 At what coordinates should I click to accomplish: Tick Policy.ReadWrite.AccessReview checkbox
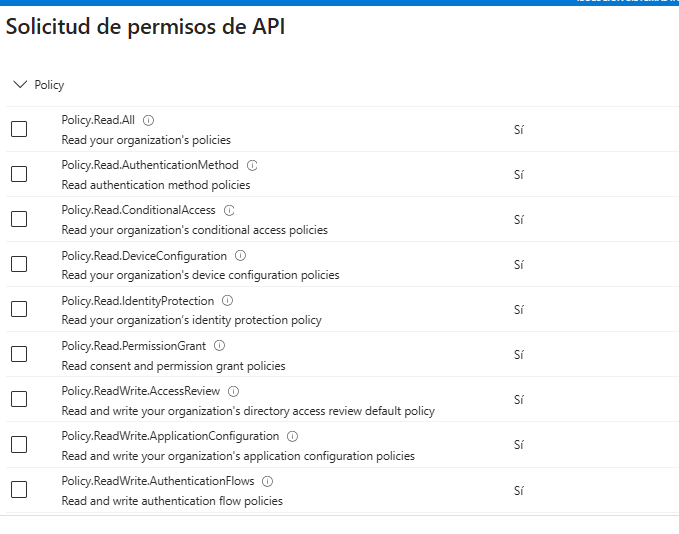(19, 399)
